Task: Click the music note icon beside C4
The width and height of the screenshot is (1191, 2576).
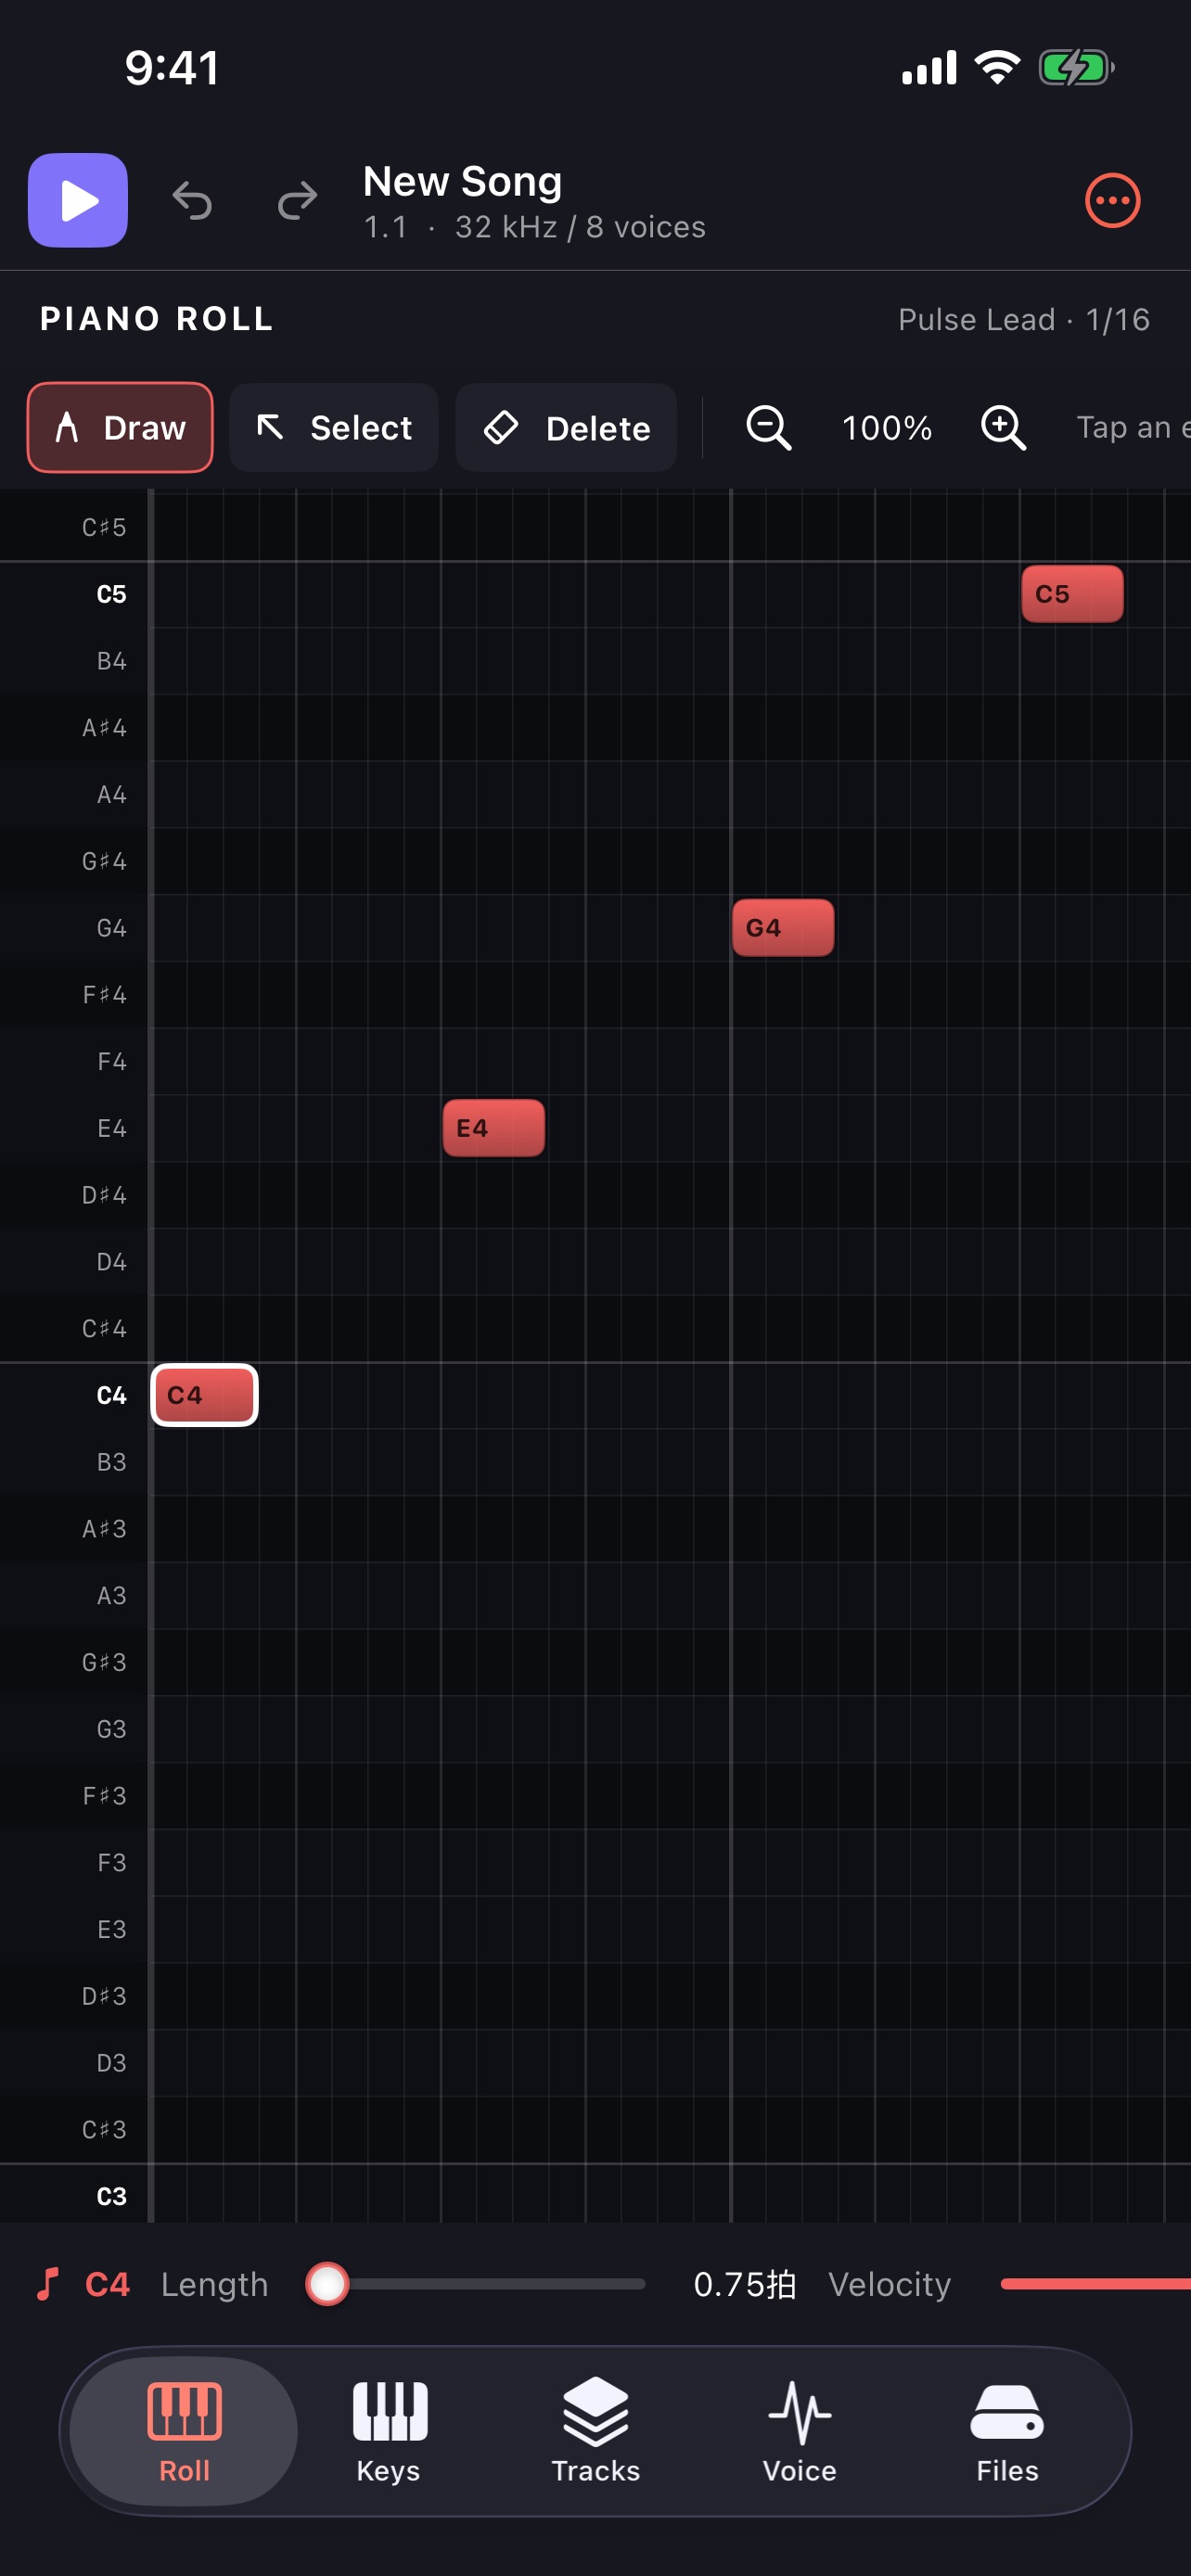Action: click(47, 2284)
